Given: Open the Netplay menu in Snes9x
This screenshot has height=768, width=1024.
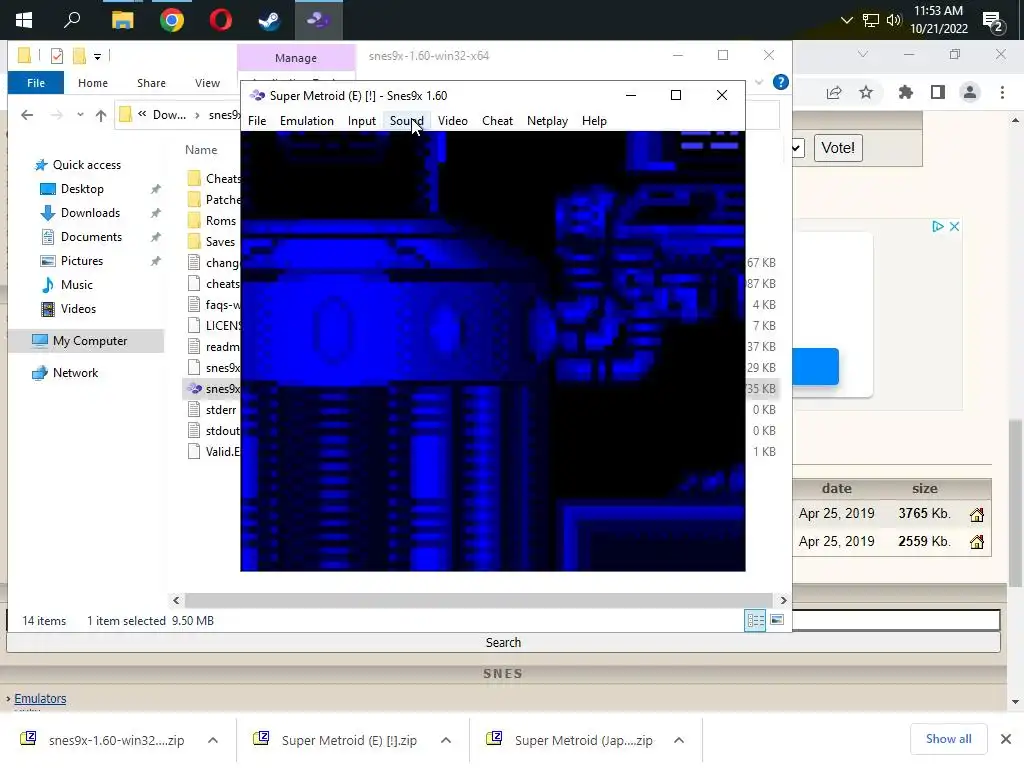Looking at the screenshot, I should tap(547, 121).
